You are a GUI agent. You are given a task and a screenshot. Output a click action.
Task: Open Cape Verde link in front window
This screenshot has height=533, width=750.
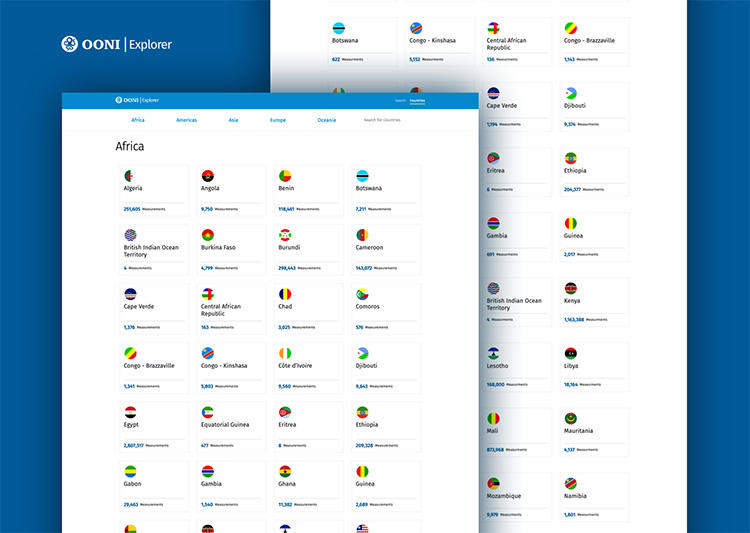pos(139,306)
